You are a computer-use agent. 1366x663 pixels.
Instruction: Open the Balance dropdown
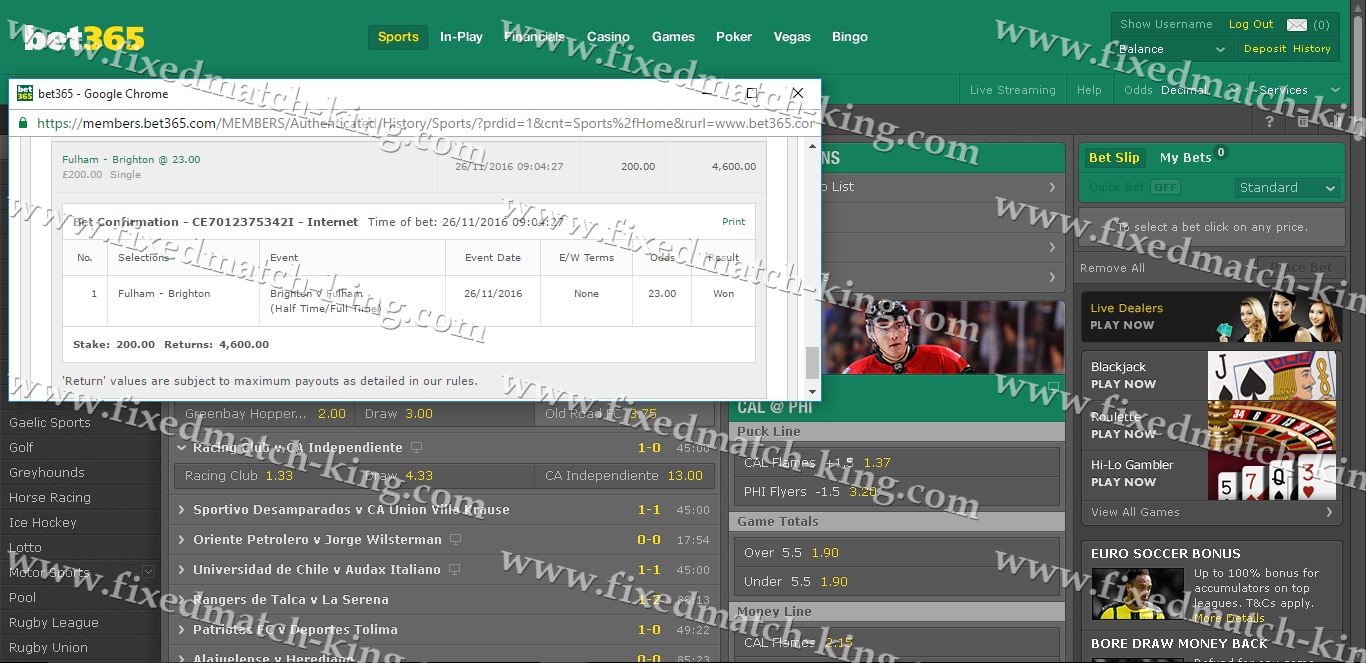click(x=1172, y=49)
